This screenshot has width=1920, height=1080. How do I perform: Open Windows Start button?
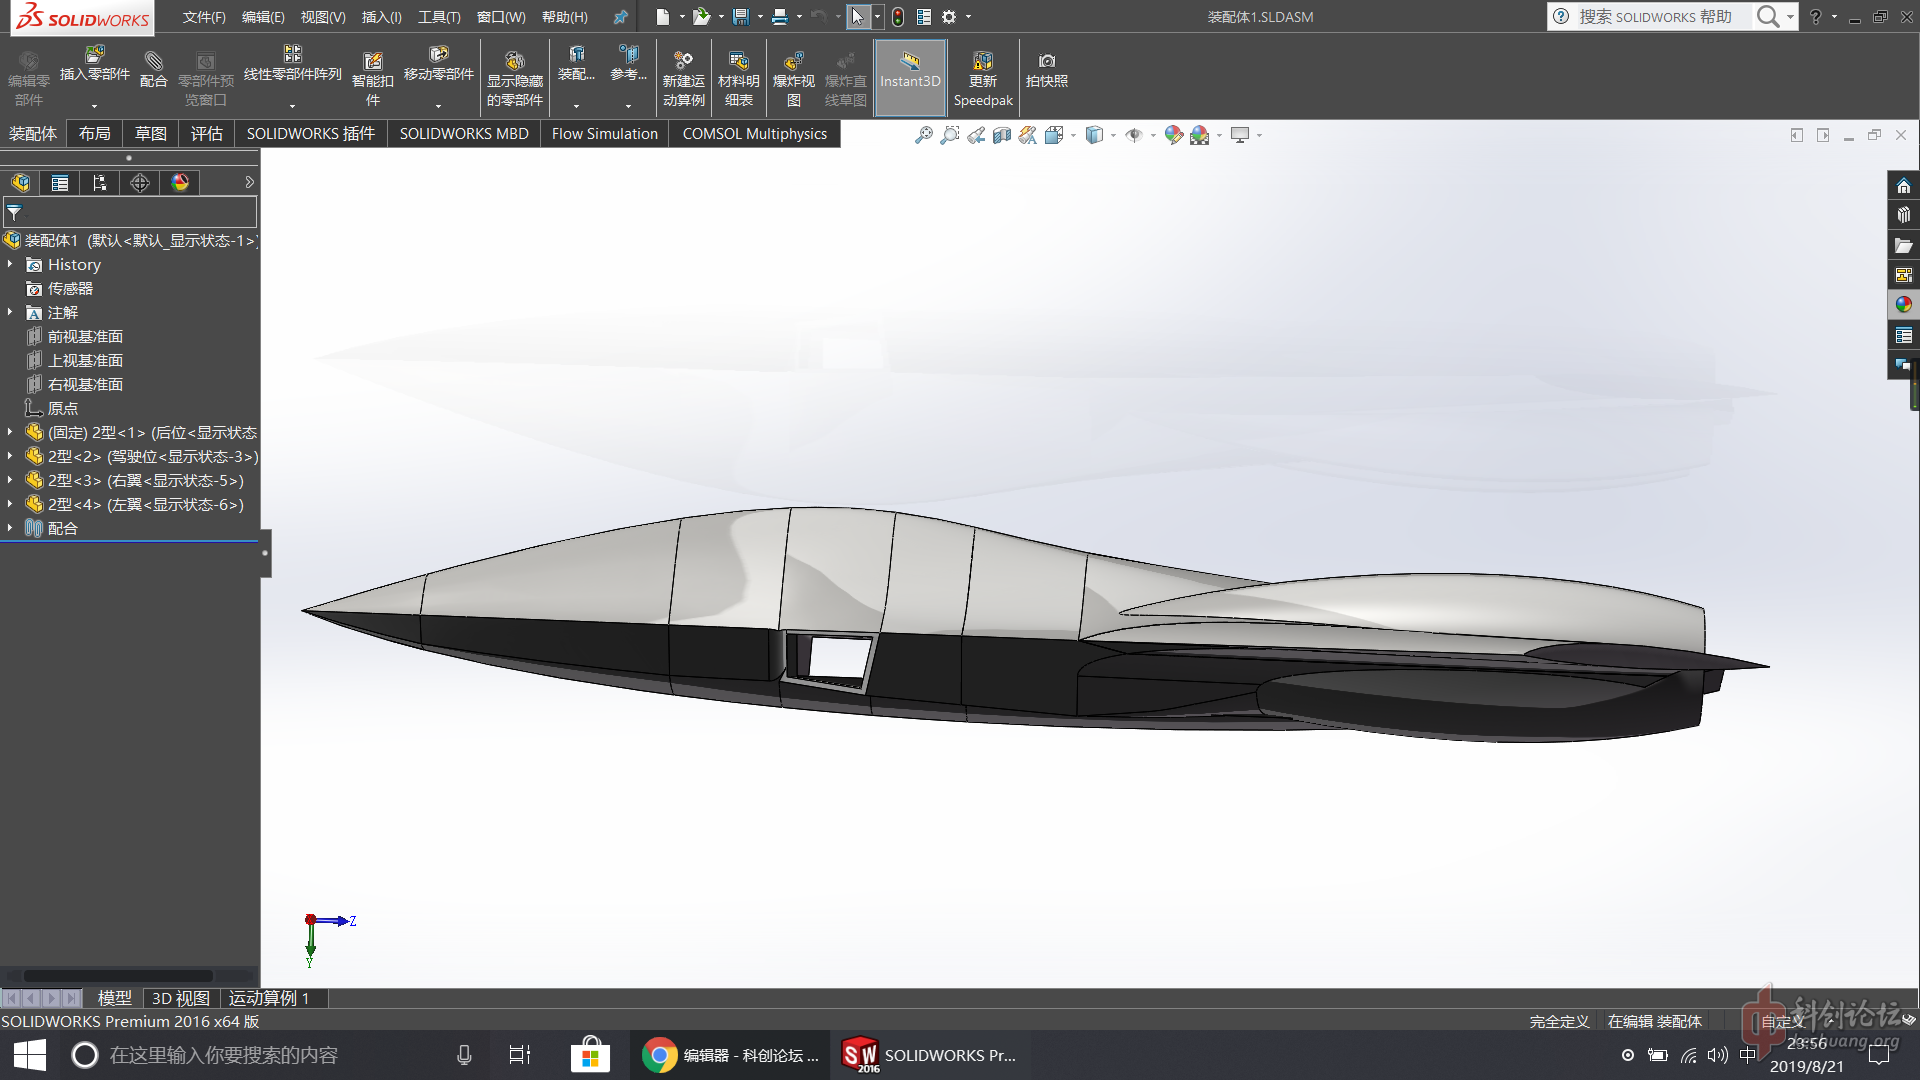pos(30,1055)
